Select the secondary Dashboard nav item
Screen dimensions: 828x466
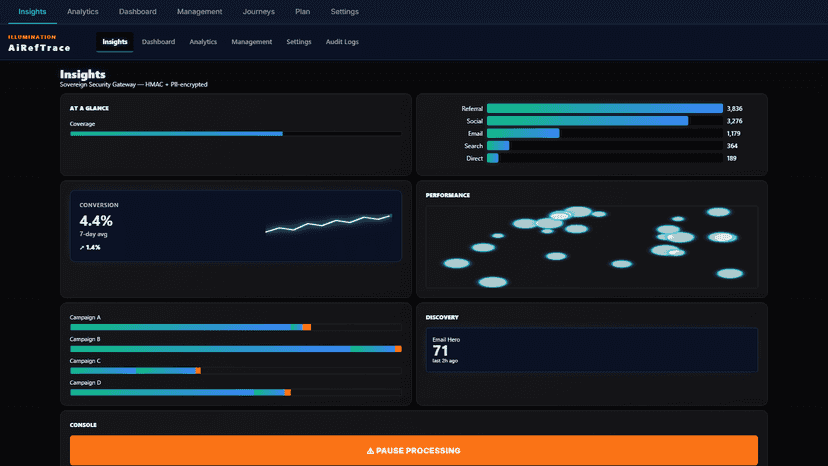(158, 42)
